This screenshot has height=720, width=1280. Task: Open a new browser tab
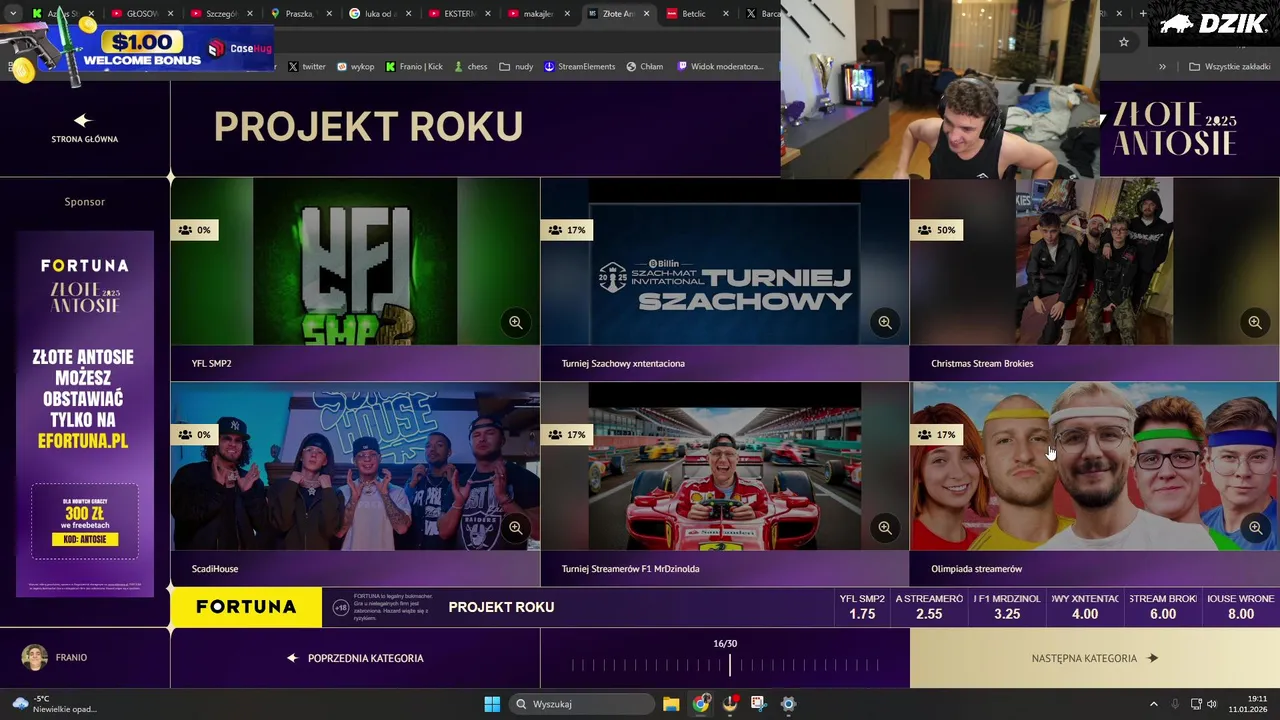[x=1143, y=14]
